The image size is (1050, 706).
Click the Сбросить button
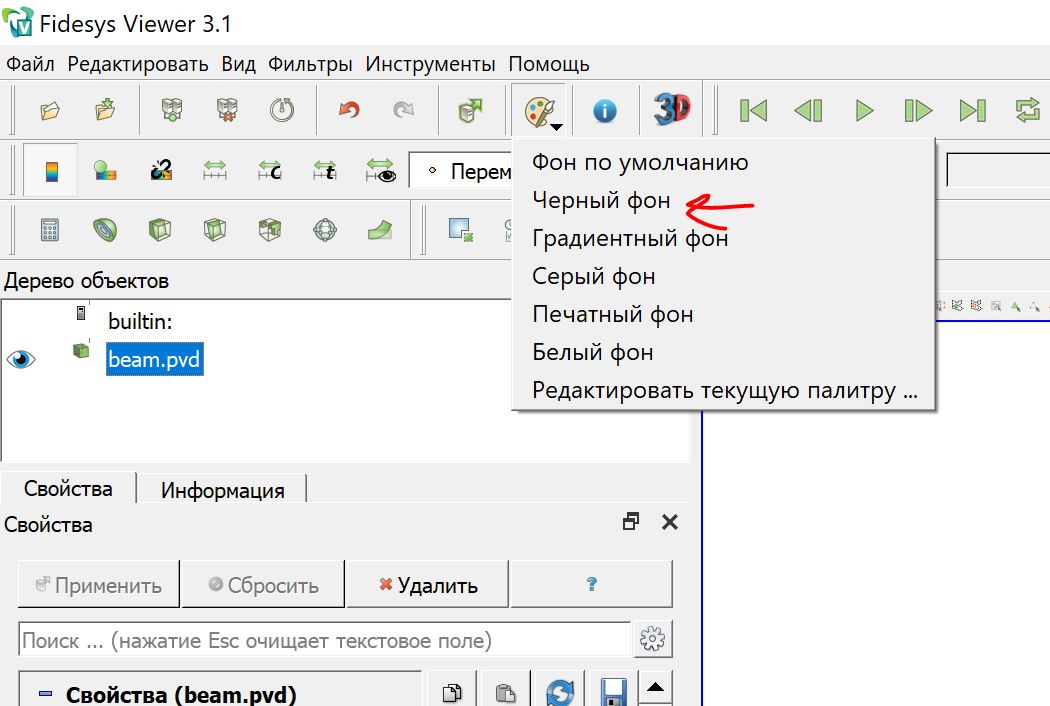click(x=263, y=585)
